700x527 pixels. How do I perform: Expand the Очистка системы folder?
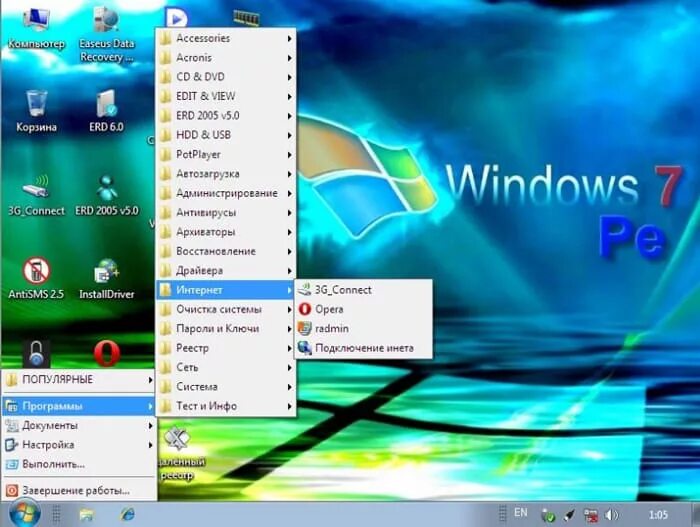click(x=226, y=309)
